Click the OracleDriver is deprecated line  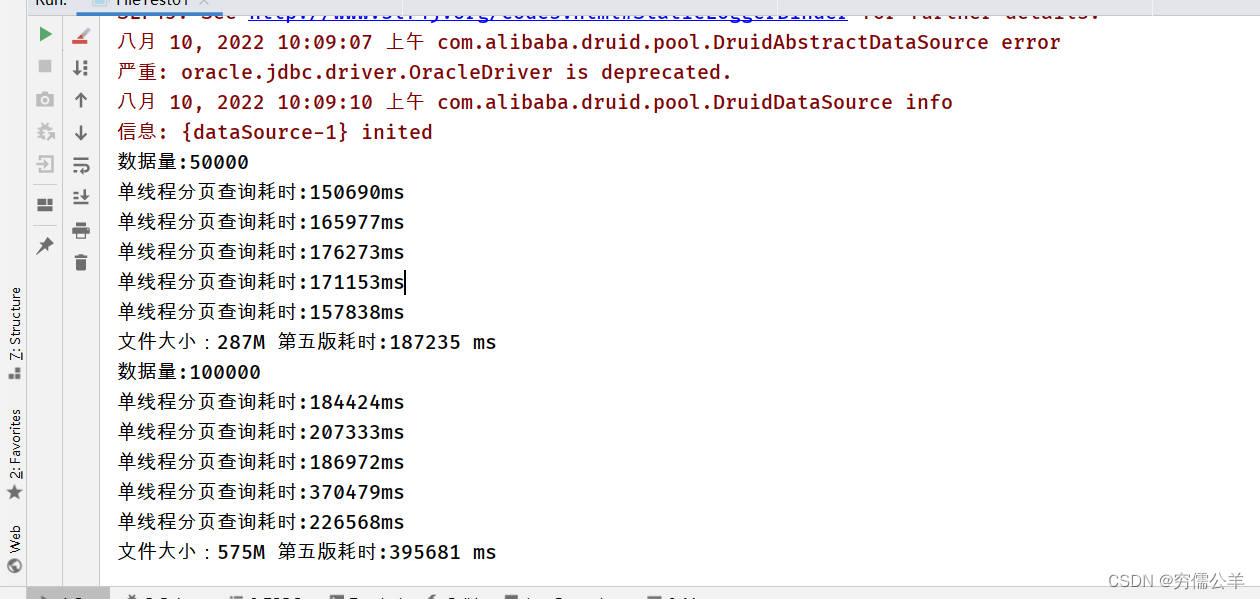pos(425,73)
